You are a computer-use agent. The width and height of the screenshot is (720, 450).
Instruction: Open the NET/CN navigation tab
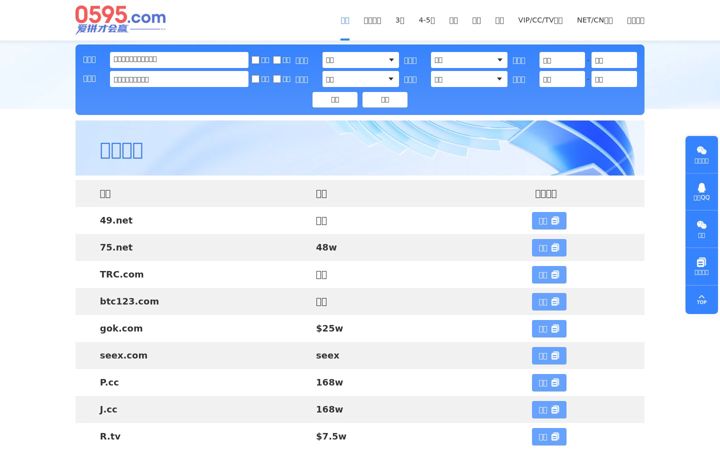[595, 20]
